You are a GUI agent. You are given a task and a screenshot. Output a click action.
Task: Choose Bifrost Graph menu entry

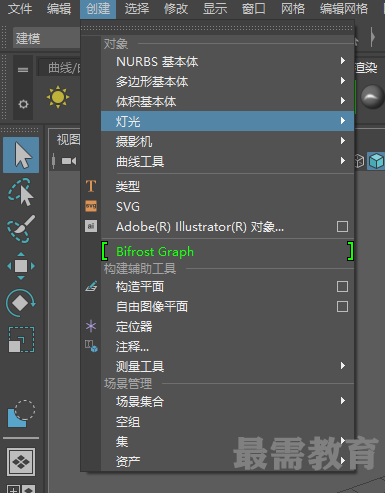coord(227,251)
